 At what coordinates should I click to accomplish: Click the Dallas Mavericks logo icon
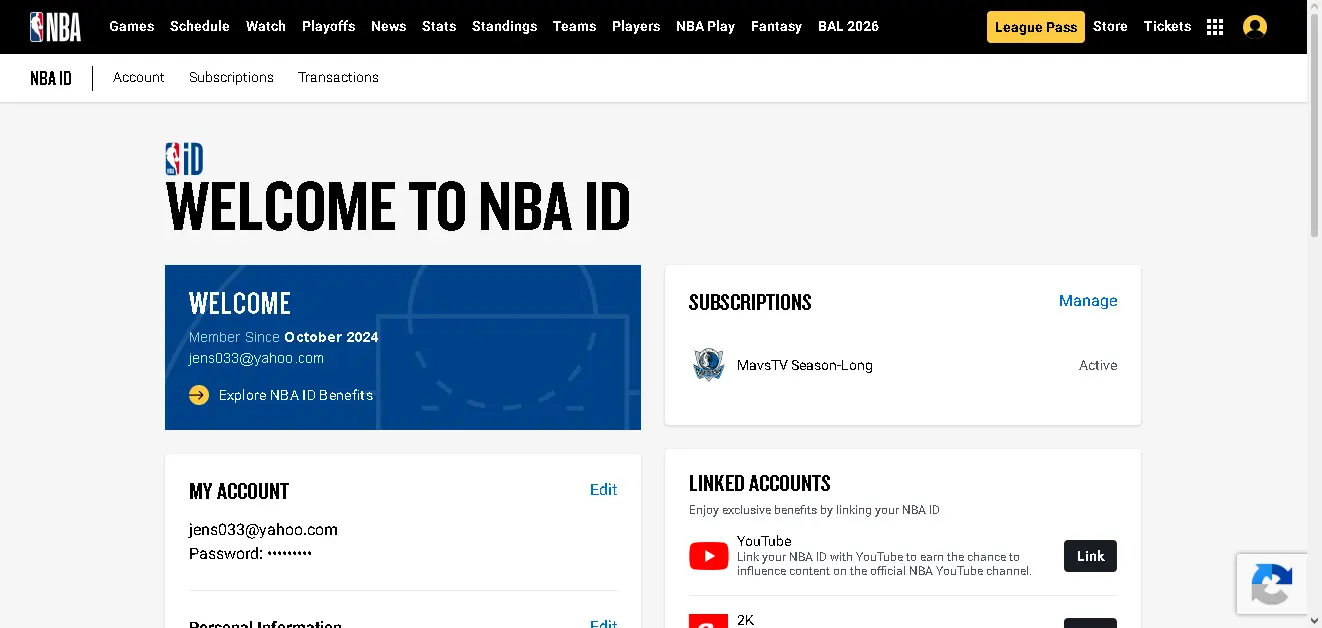(708, 365)
